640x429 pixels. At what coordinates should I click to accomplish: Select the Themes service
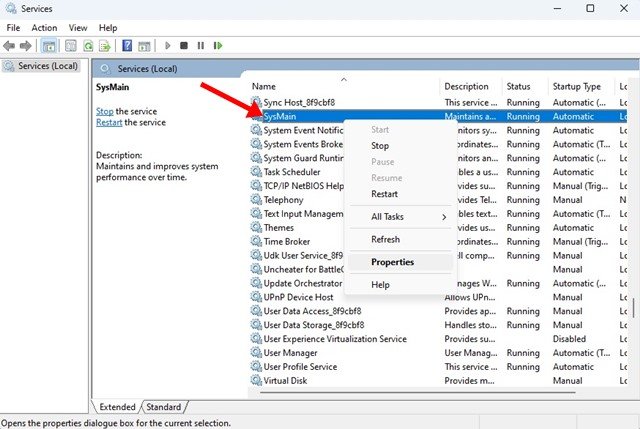tap(278, 227)
